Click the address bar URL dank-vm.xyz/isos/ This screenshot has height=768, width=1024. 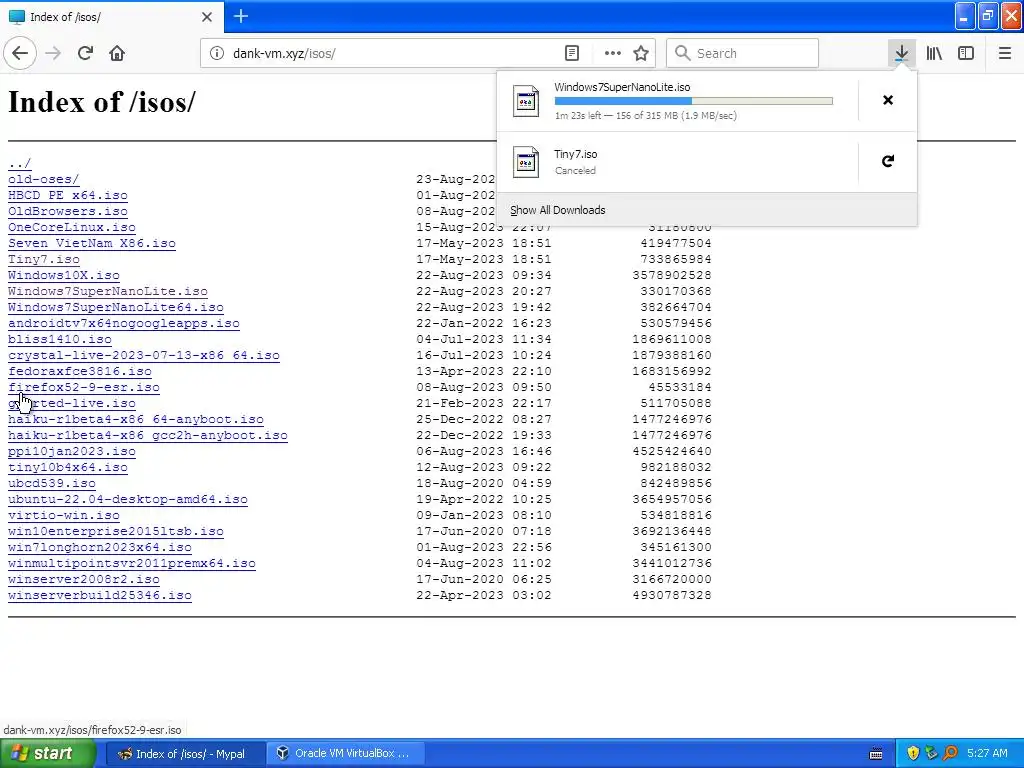point(284,54)
